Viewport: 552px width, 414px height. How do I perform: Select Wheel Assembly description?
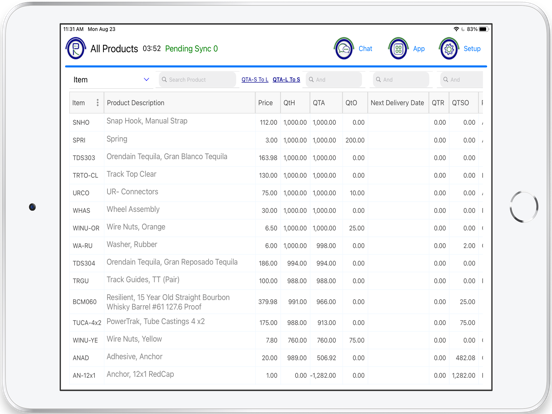[133, 209]
